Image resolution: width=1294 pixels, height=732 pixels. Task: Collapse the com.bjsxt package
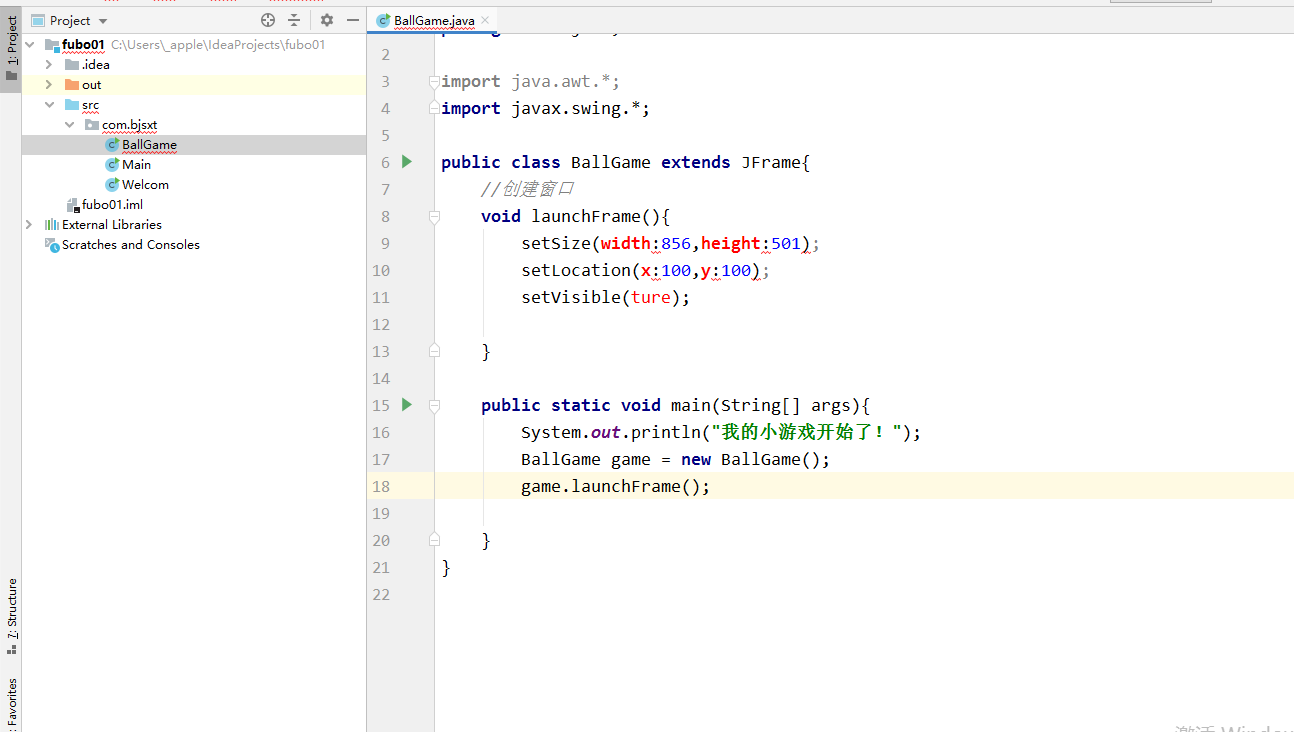(x=69, y=125)
